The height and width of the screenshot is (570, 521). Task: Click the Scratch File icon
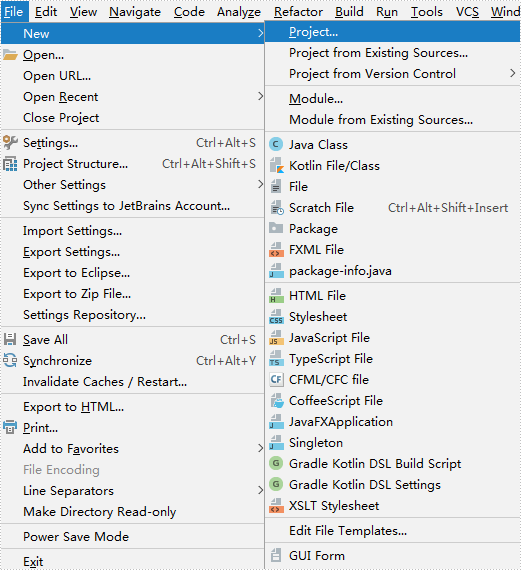tap(276, 208)
